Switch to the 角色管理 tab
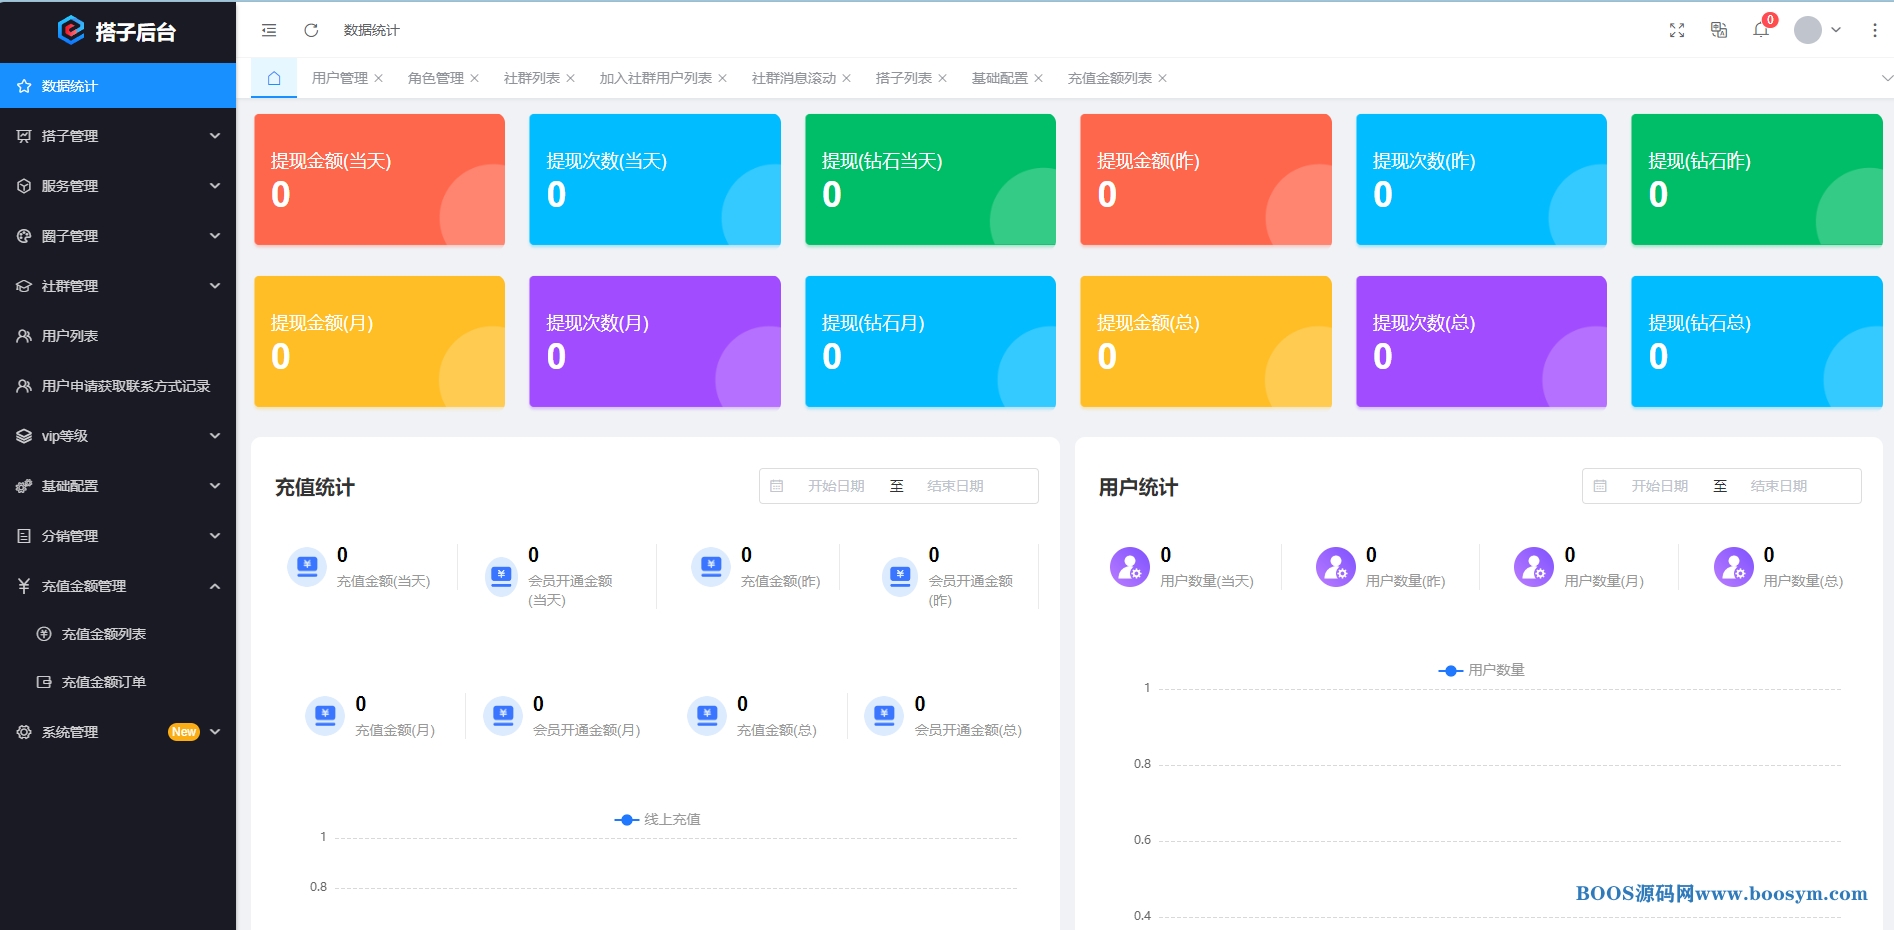The height and width of the screenshot is (930, 1894). 436,78
